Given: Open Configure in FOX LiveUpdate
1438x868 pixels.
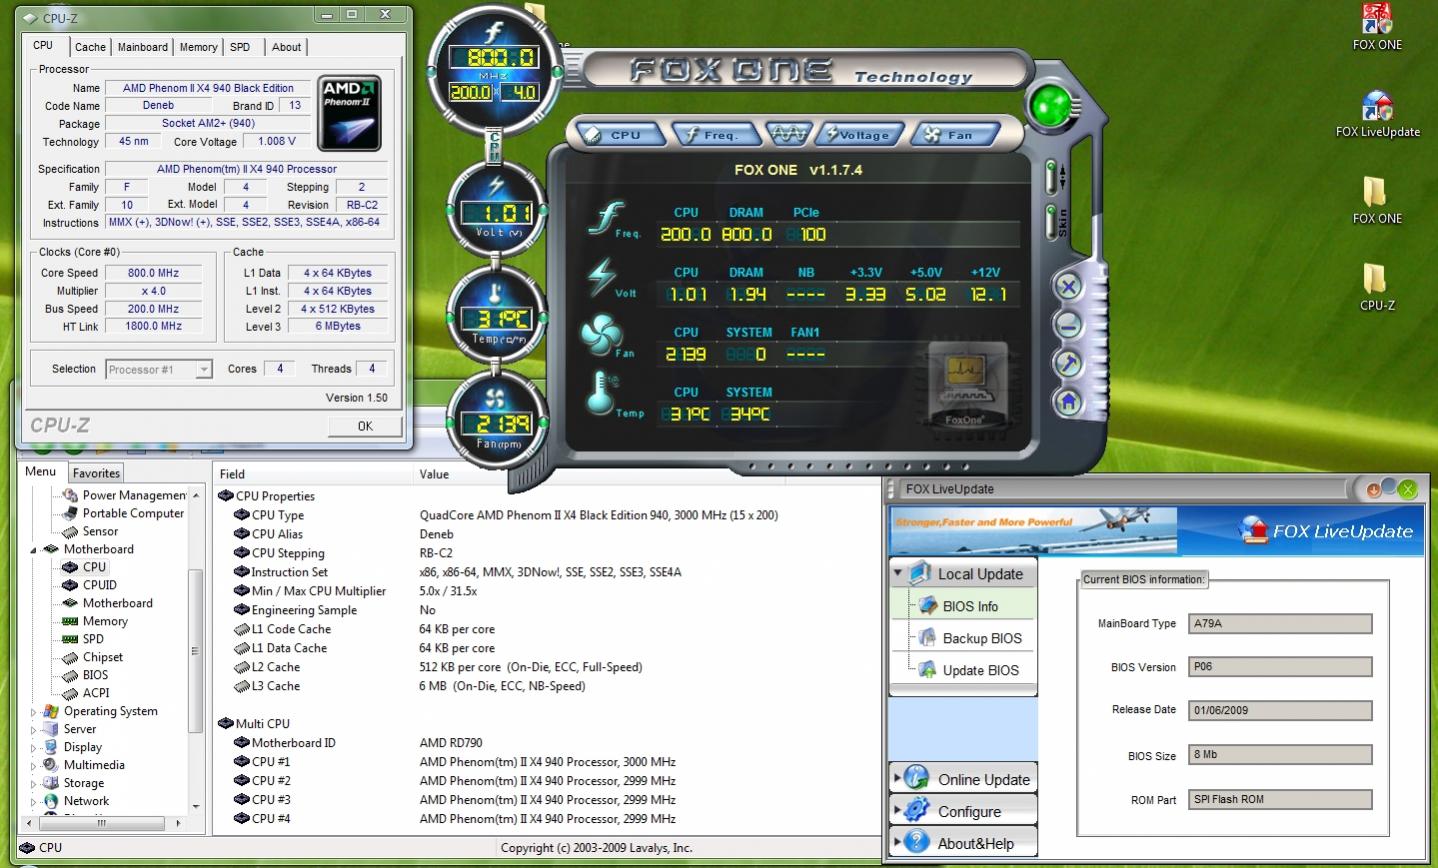Looking at the screenshot, I should [963, 811].
